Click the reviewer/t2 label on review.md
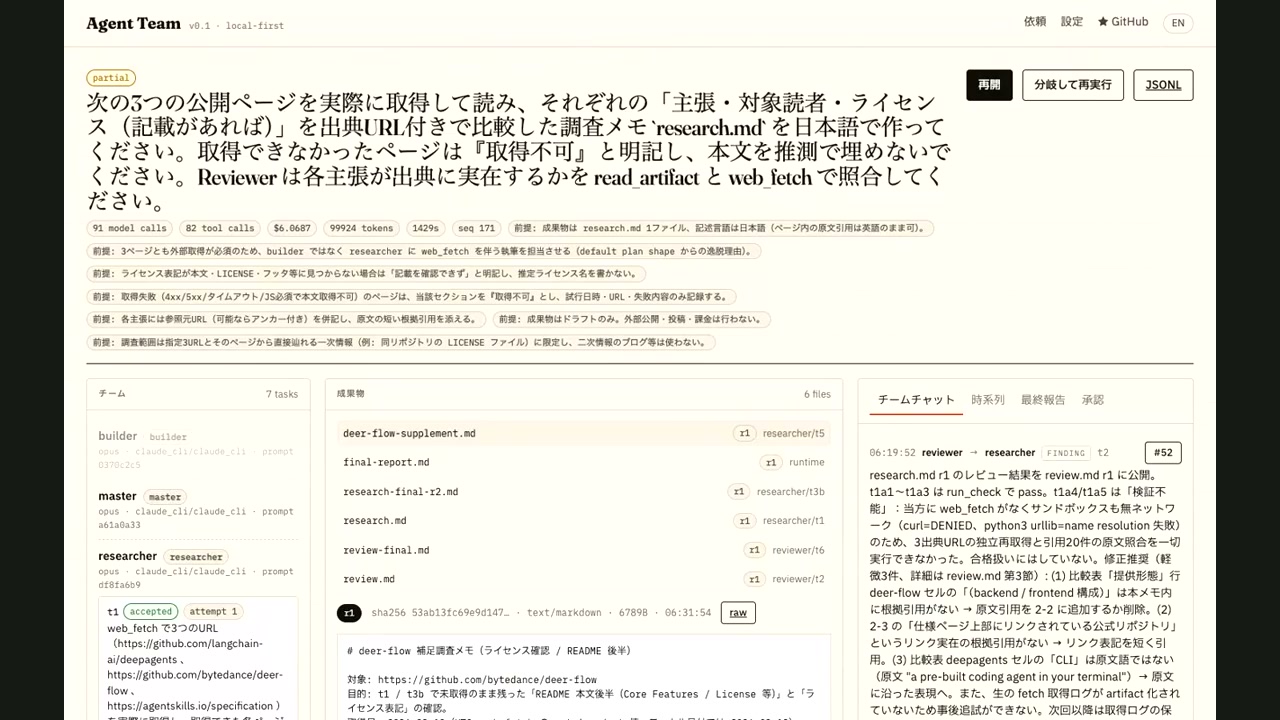 click(798, 579)
